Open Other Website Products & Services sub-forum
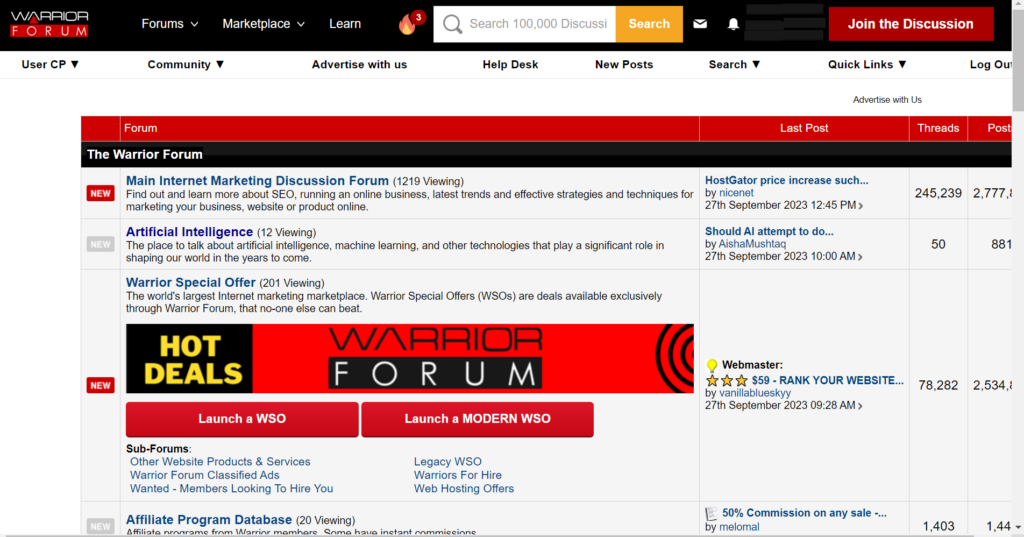1024x537 pixels. pos(220,462)
